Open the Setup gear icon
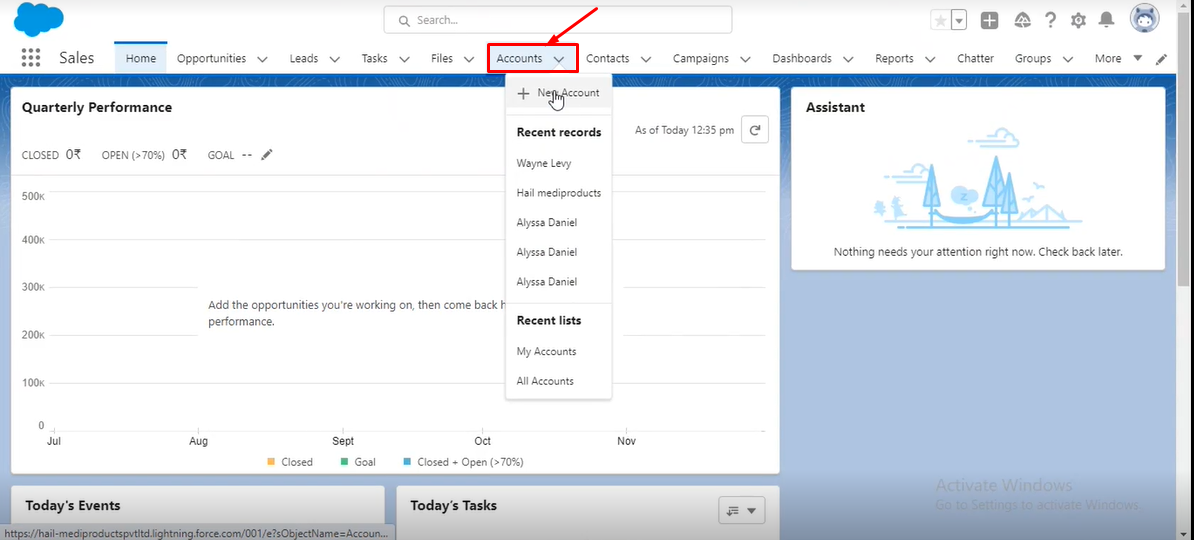The image size is (1194, 540). tap(1078, 21)
